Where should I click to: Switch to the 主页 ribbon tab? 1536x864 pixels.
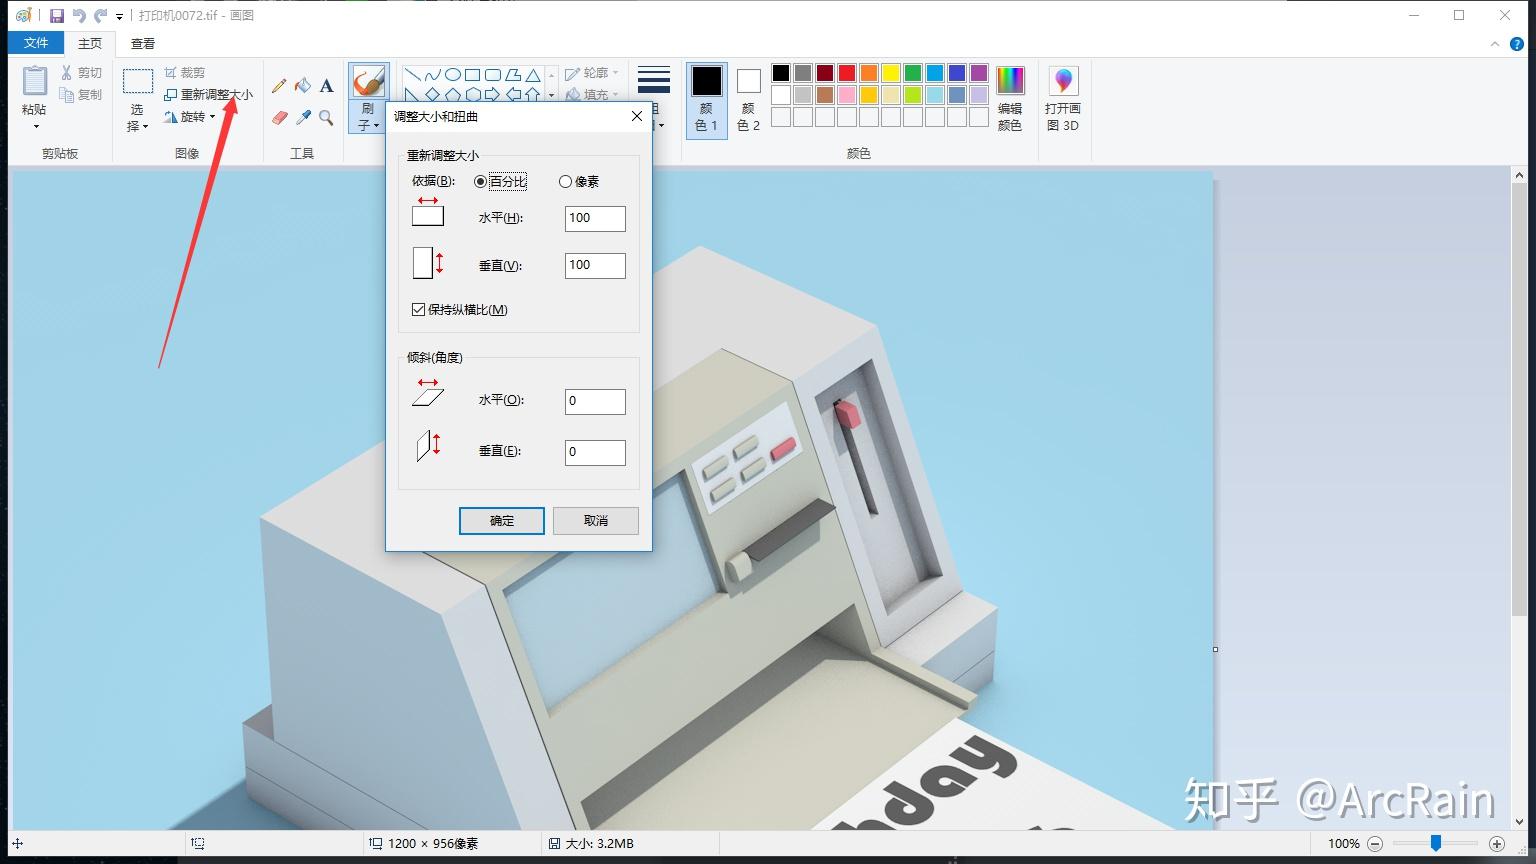pos(90,43)
